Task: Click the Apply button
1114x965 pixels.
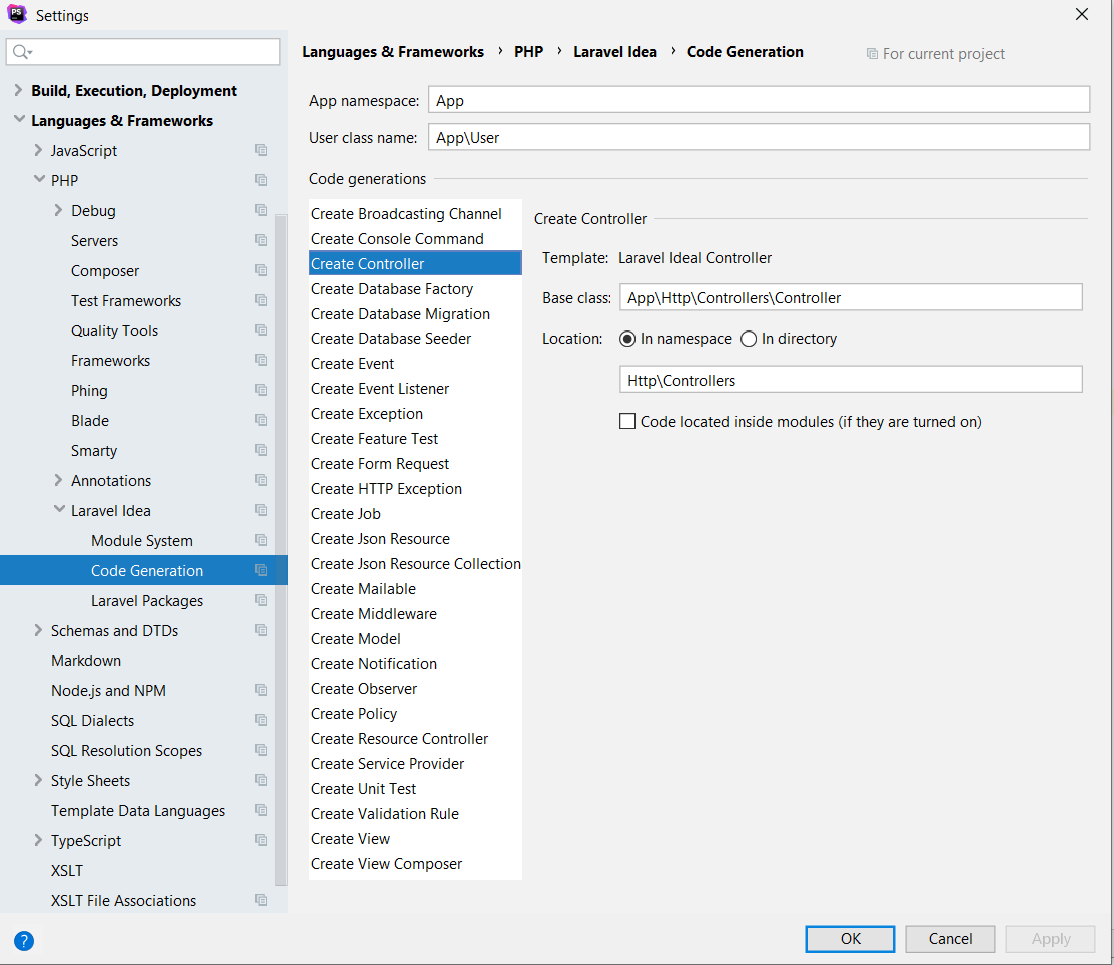Action: click(x=1050, y=939)
